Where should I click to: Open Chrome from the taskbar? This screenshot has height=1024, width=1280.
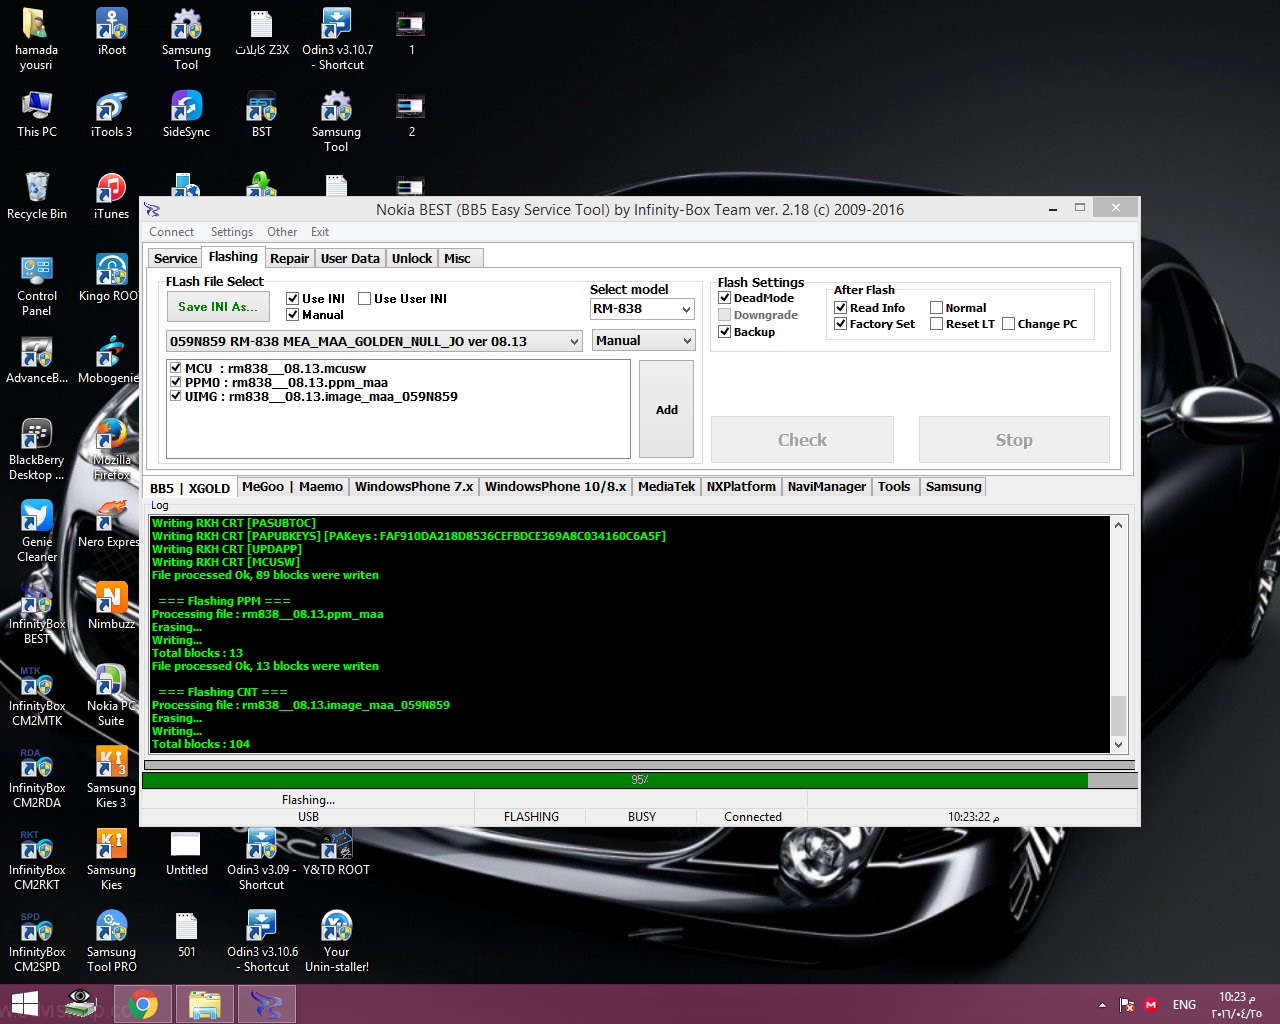point(143,1004)
